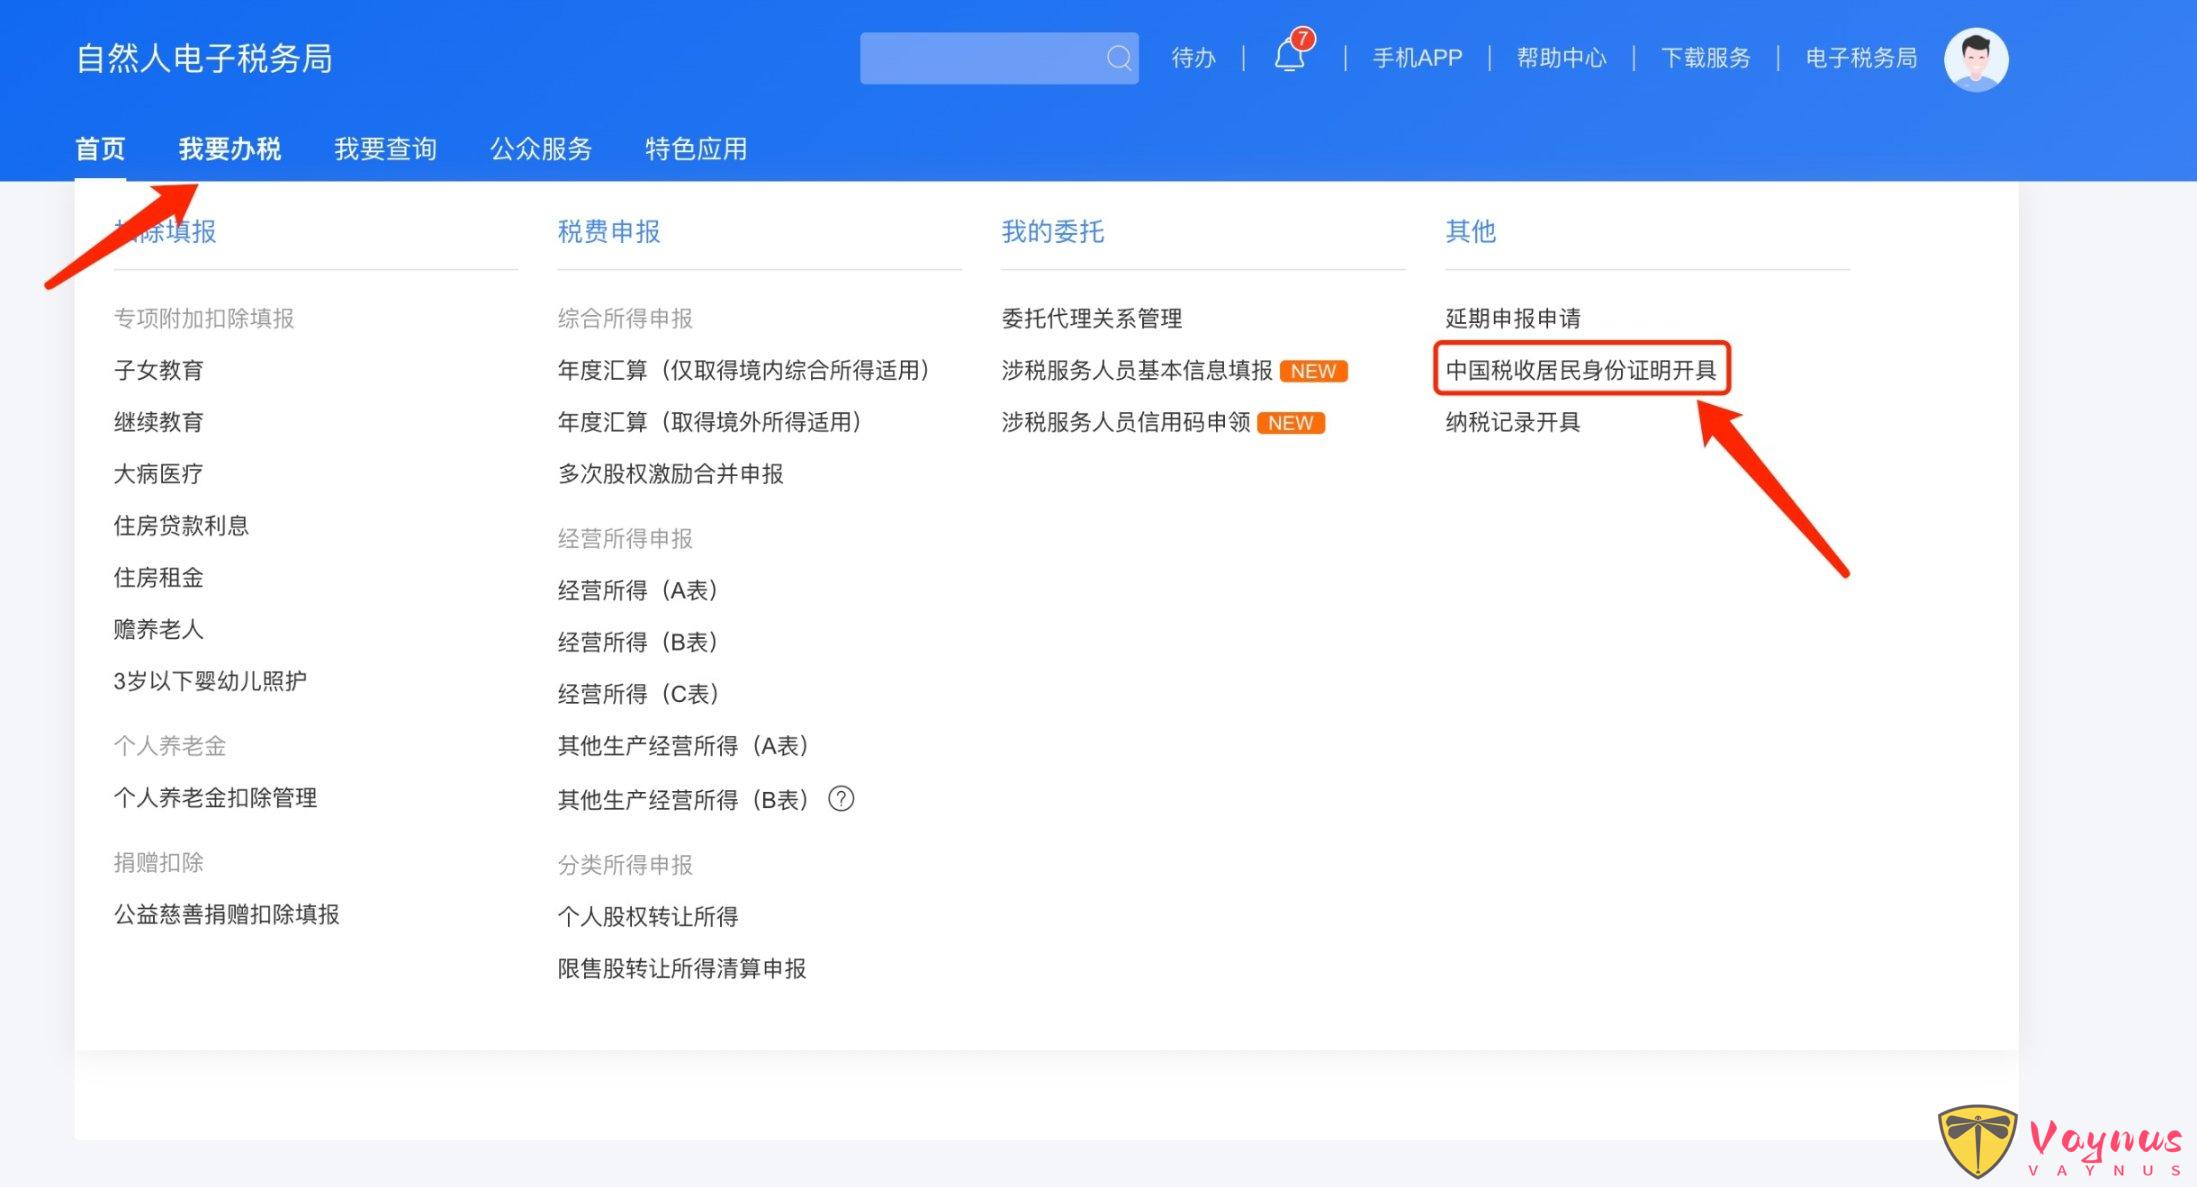Viewport: 2197px width, 1187px height.
Task: Switch to the 首页 tab
Action: [100, 148]
